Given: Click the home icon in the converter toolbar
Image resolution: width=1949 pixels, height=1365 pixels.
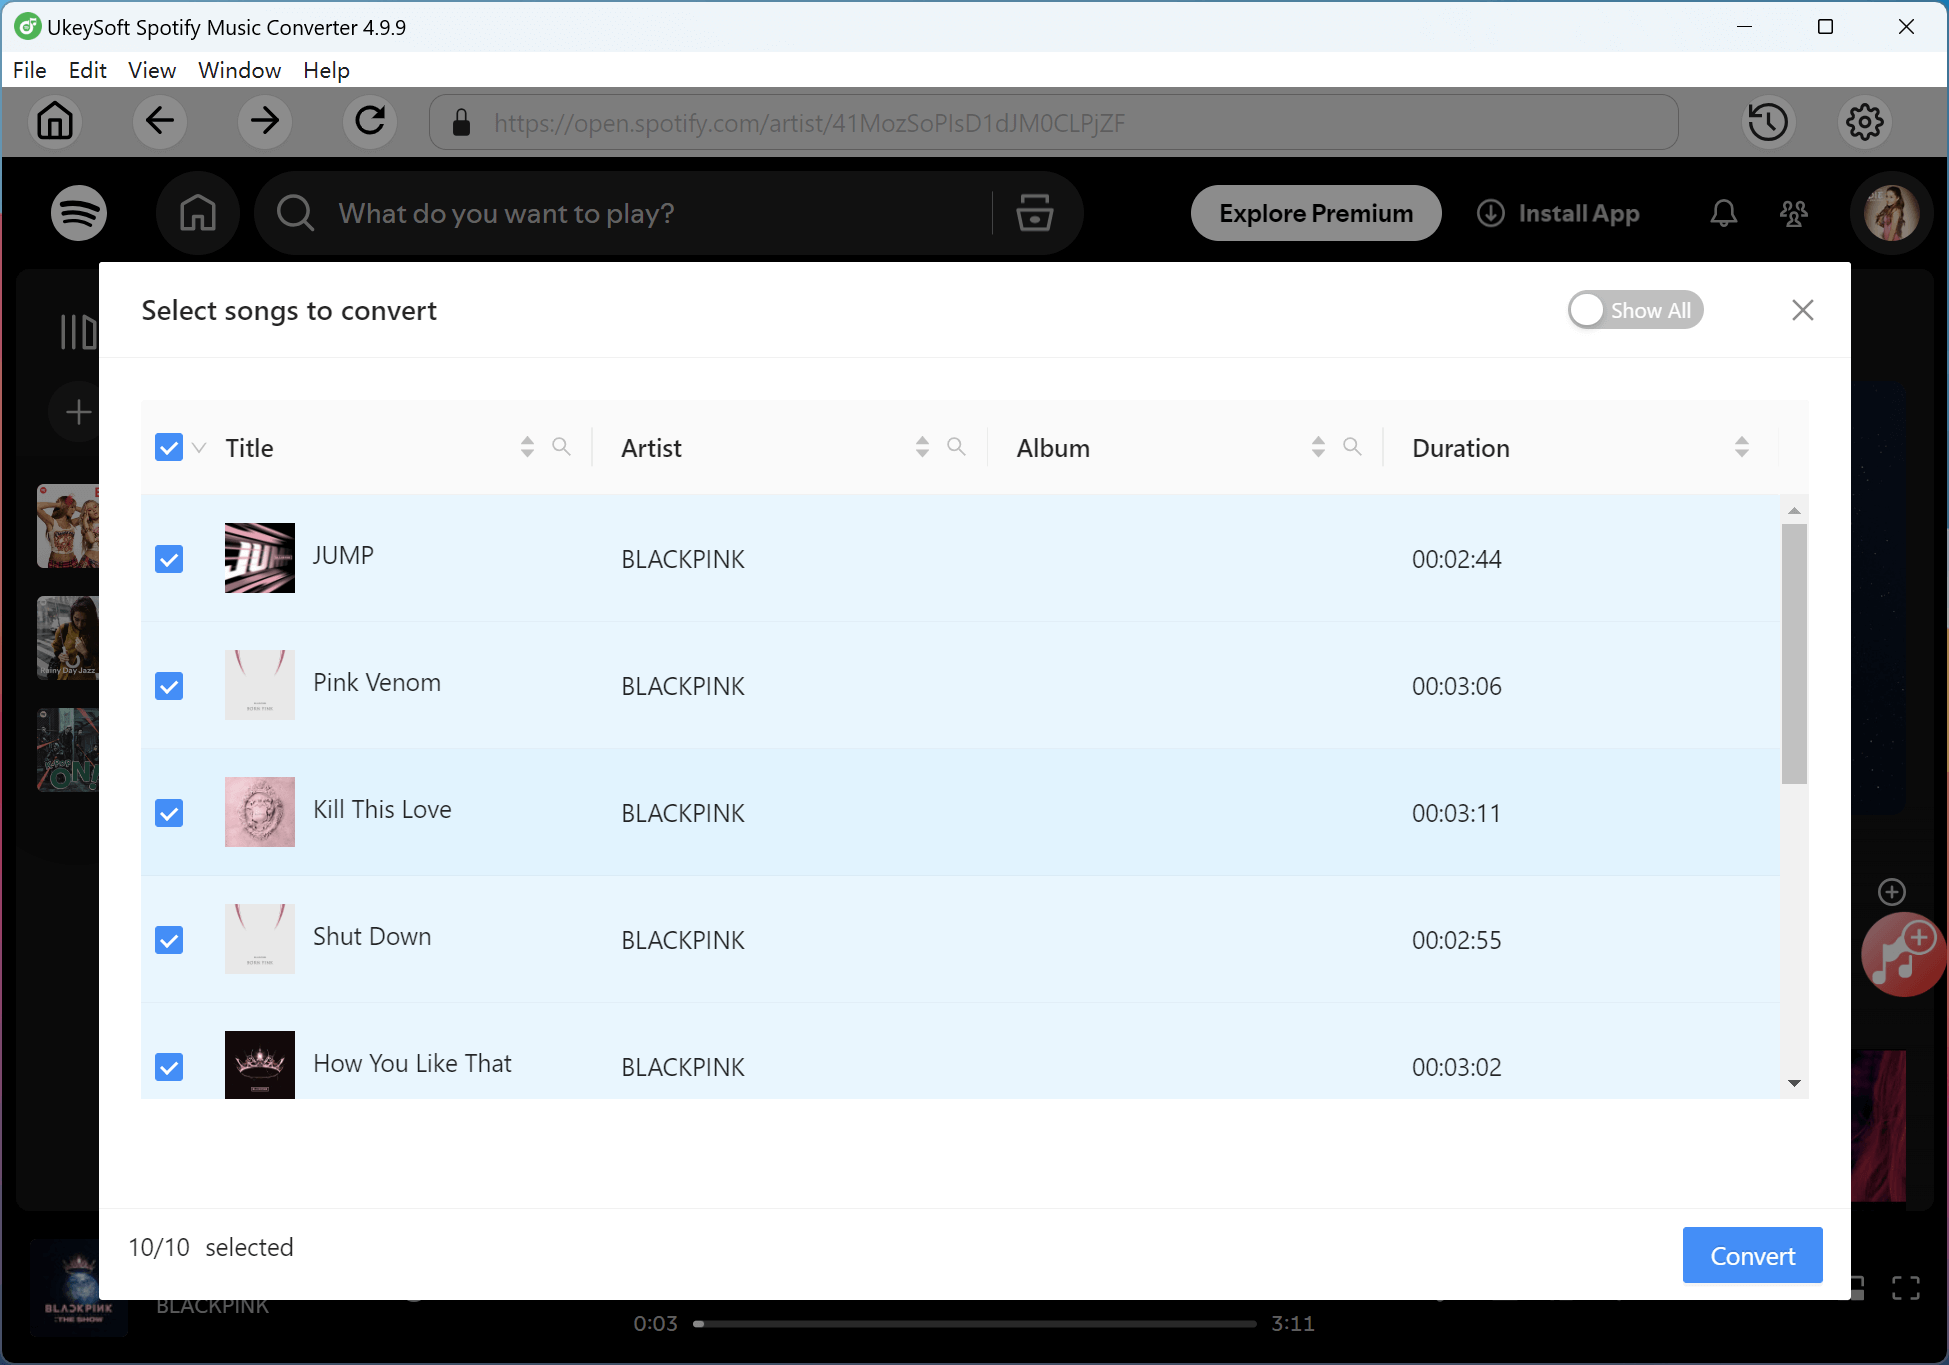Looking at the screenshot, I should [x=55, y=122].
